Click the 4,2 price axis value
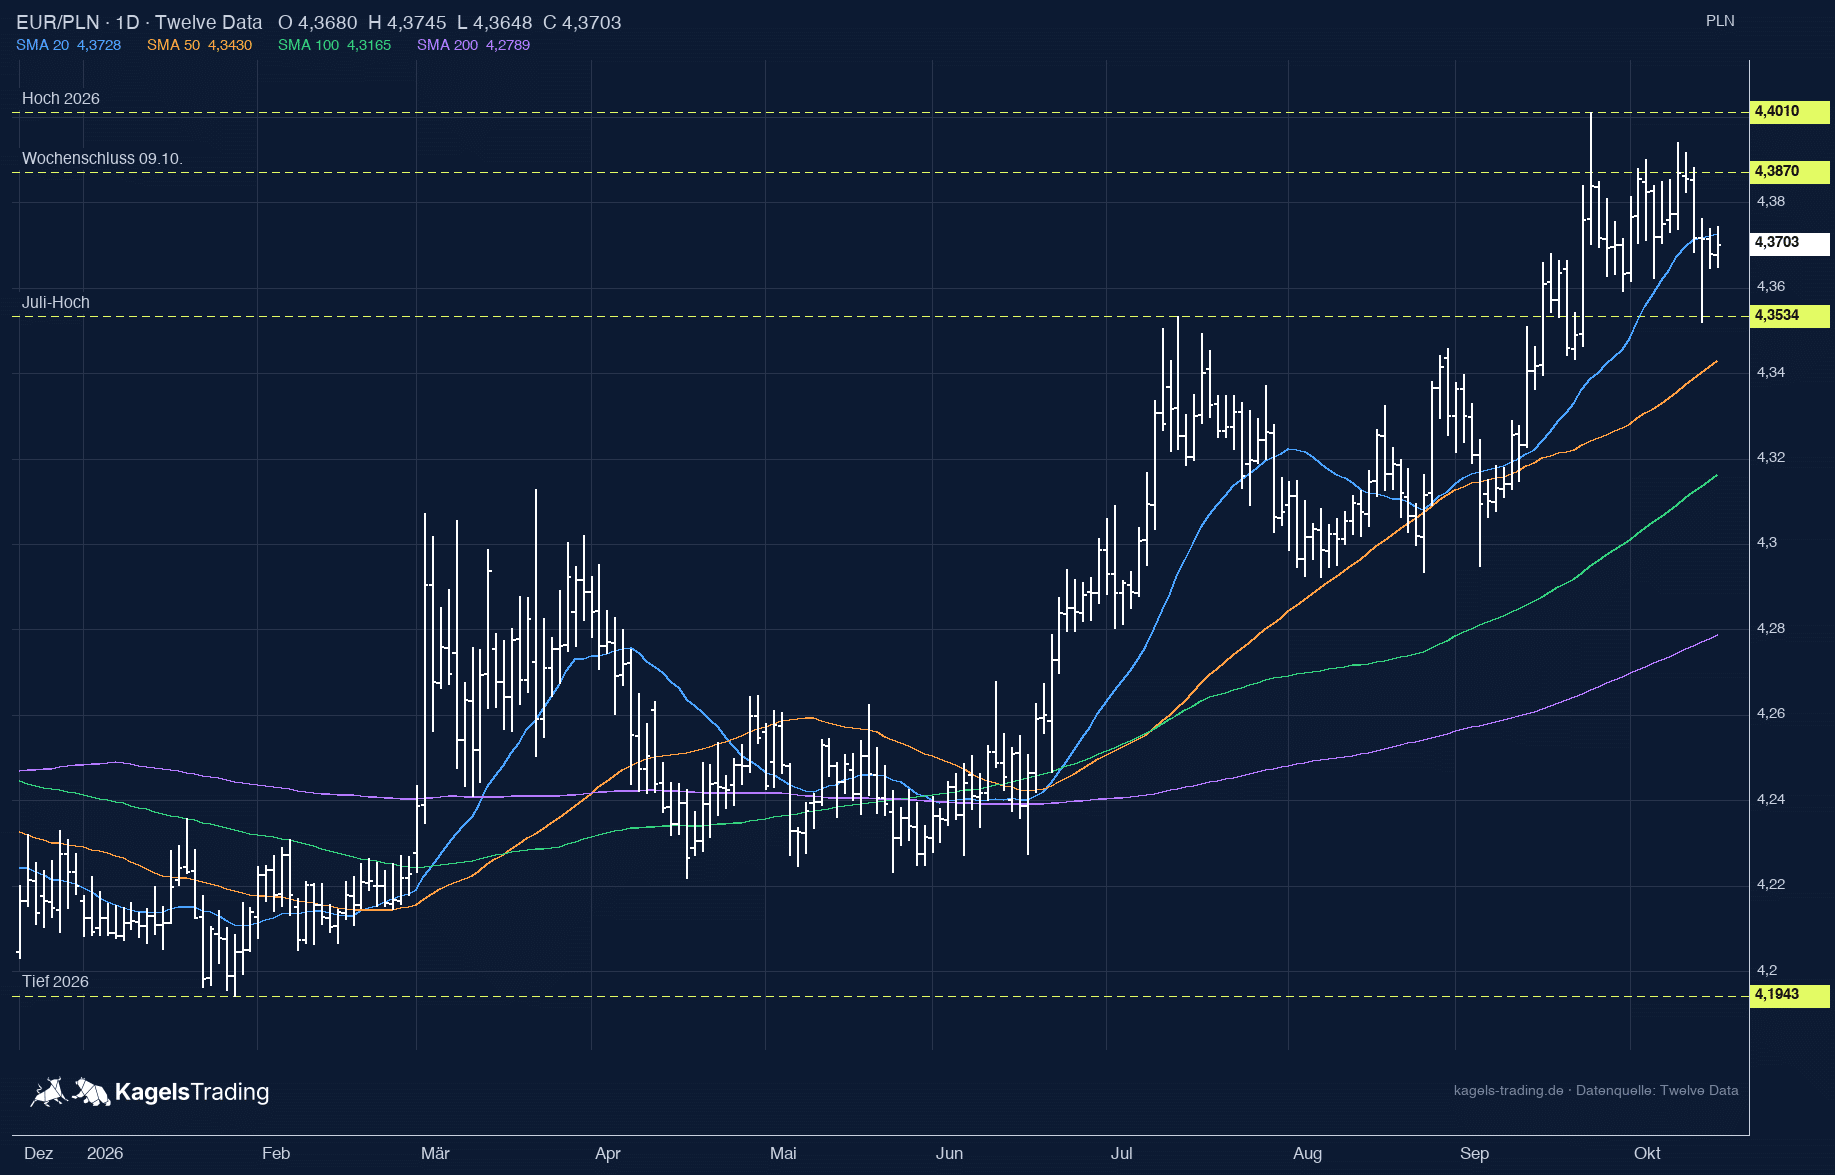 (x=1767, y=970)
